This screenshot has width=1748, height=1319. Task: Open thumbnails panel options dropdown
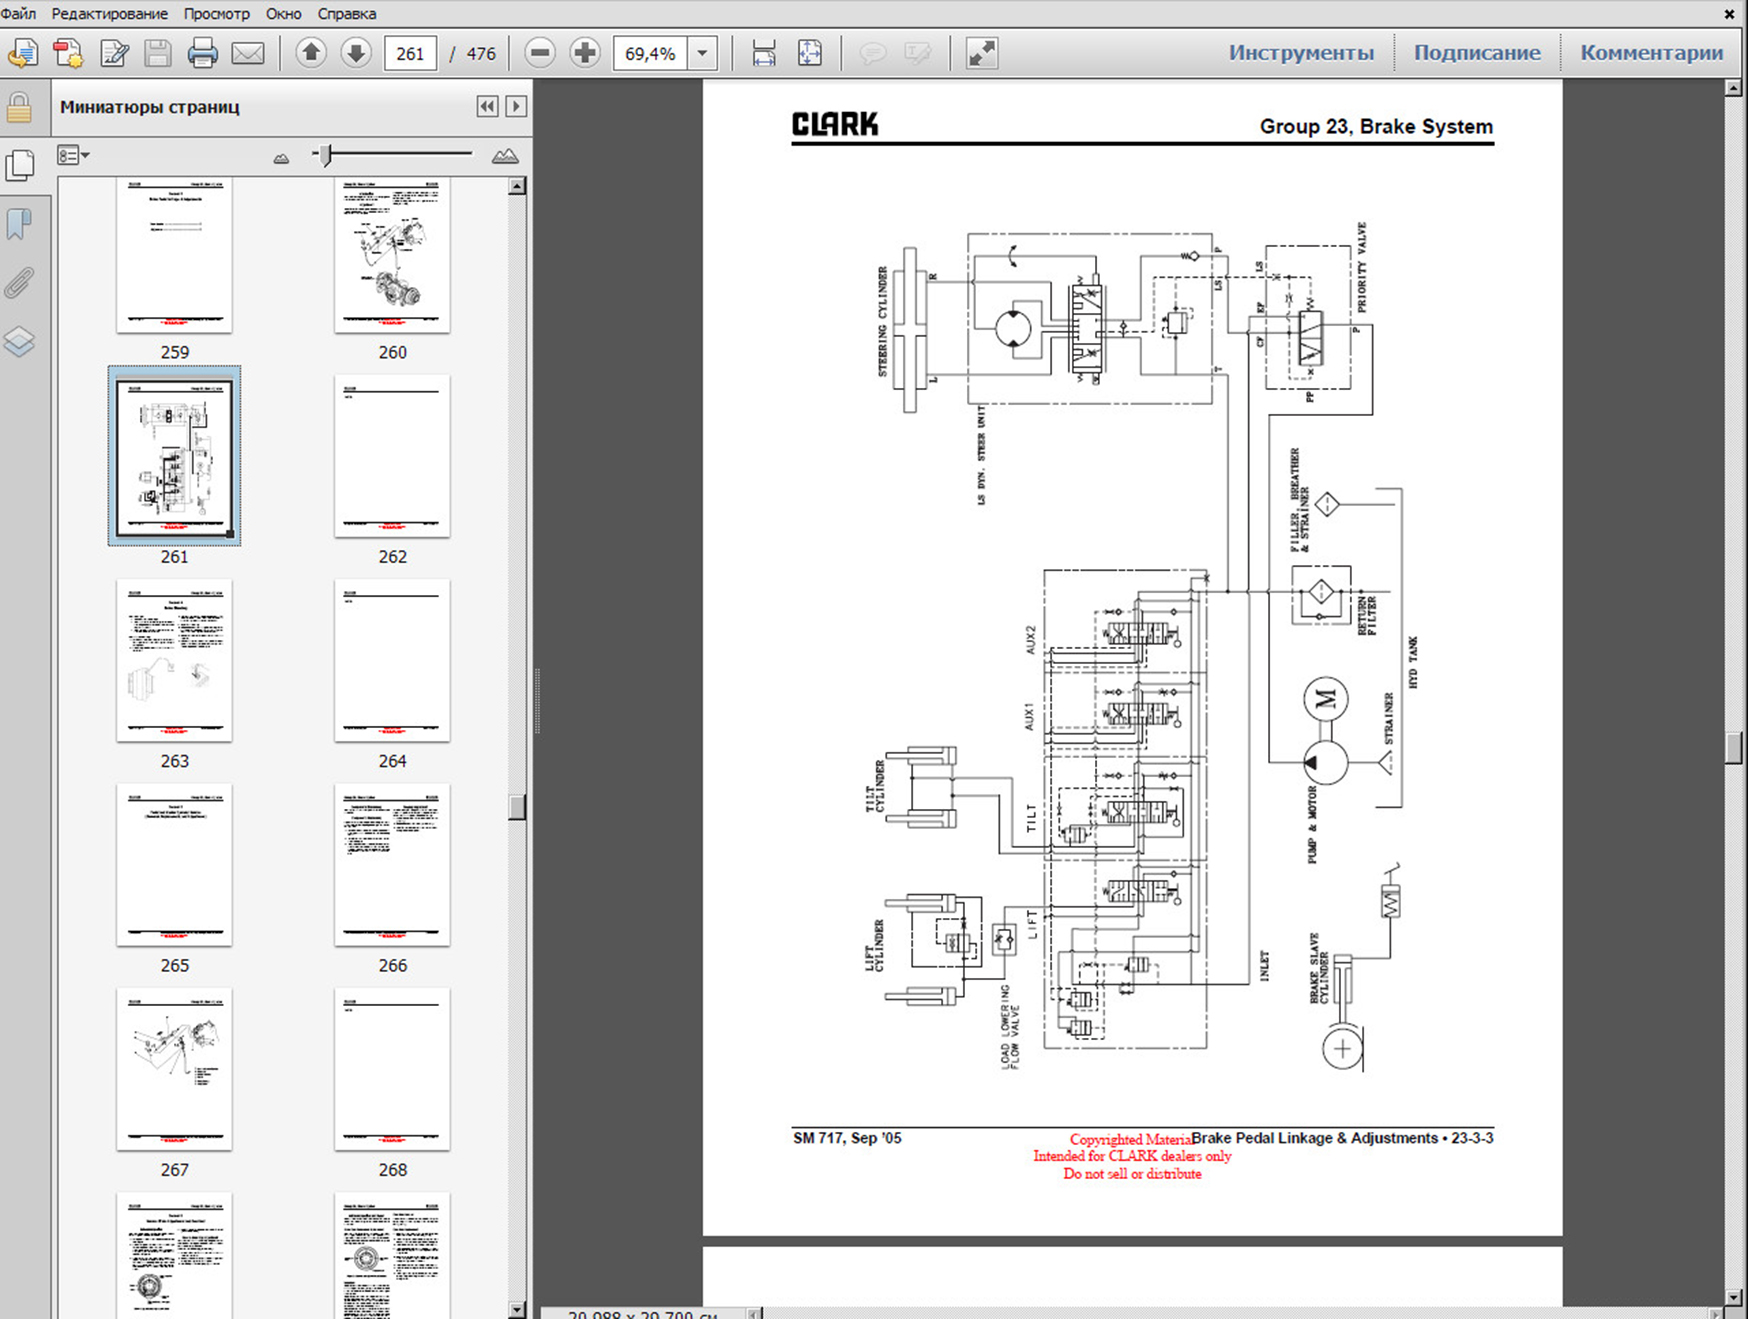[x=73, y=156]
